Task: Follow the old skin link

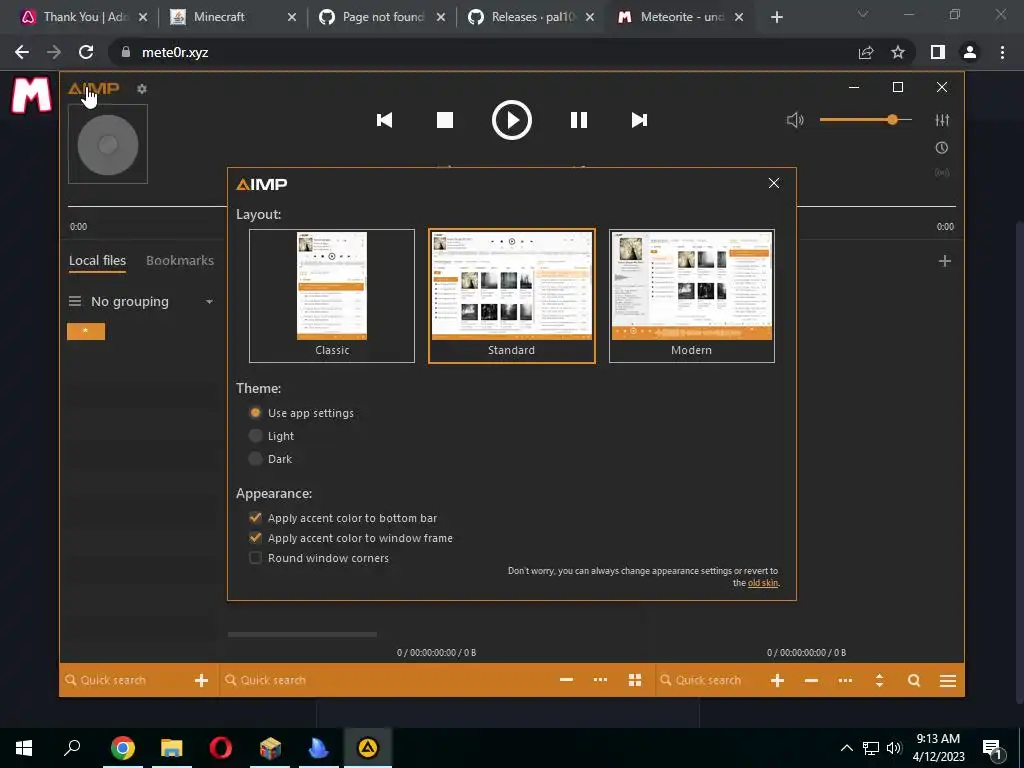Action: (763, 583)
